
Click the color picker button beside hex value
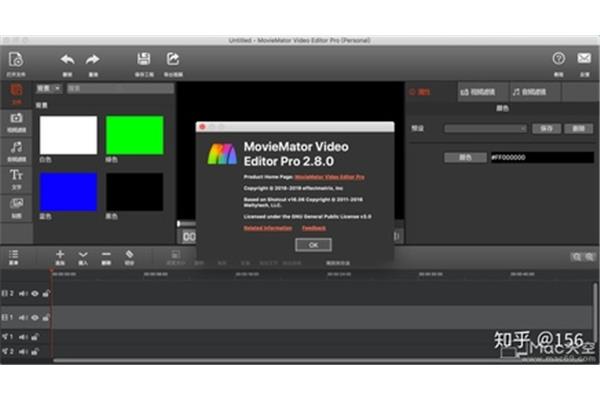coord(465,157)
